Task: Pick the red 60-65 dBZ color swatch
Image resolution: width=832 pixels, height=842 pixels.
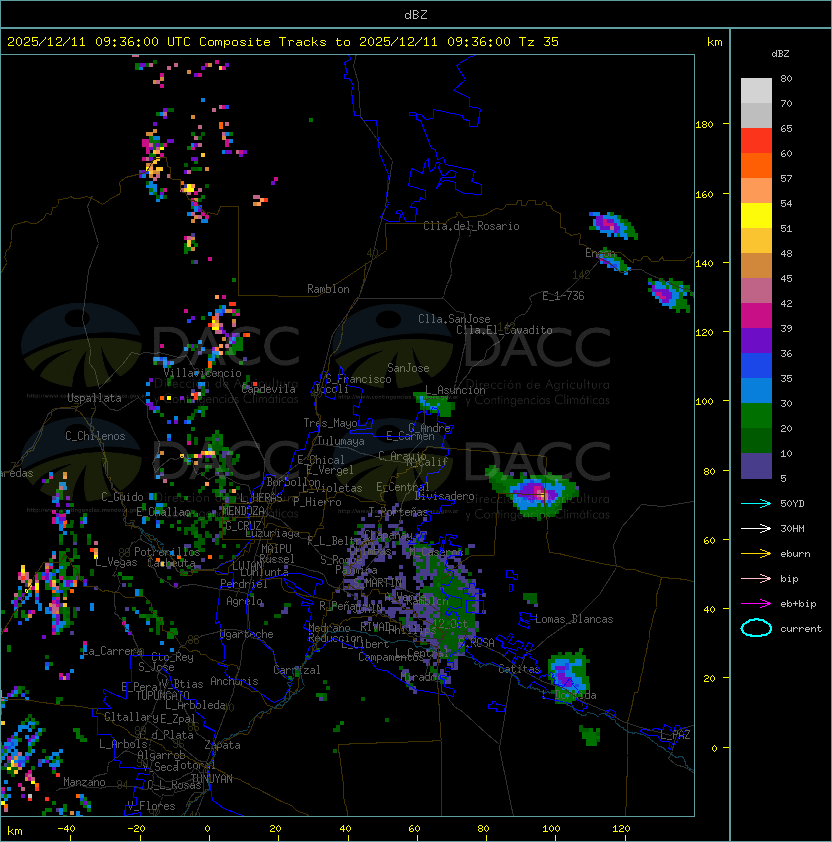Action: [756, 141]
